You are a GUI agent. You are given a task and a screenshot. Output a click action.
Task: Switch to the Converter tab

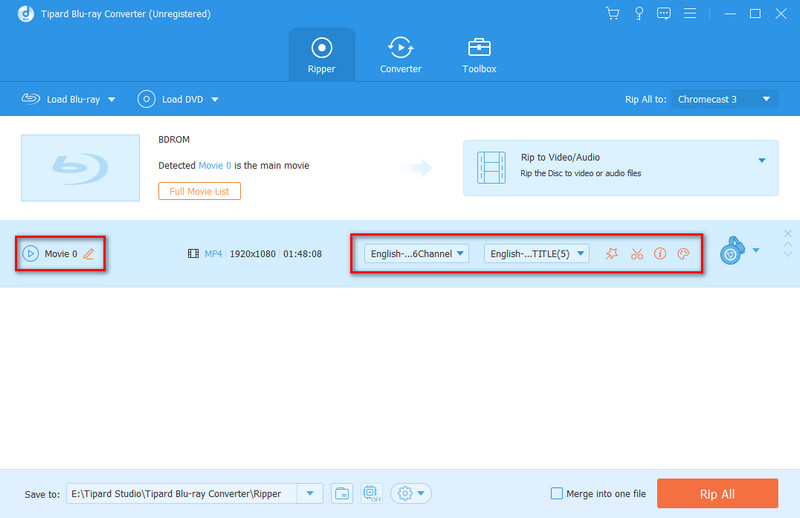point(401,55)
